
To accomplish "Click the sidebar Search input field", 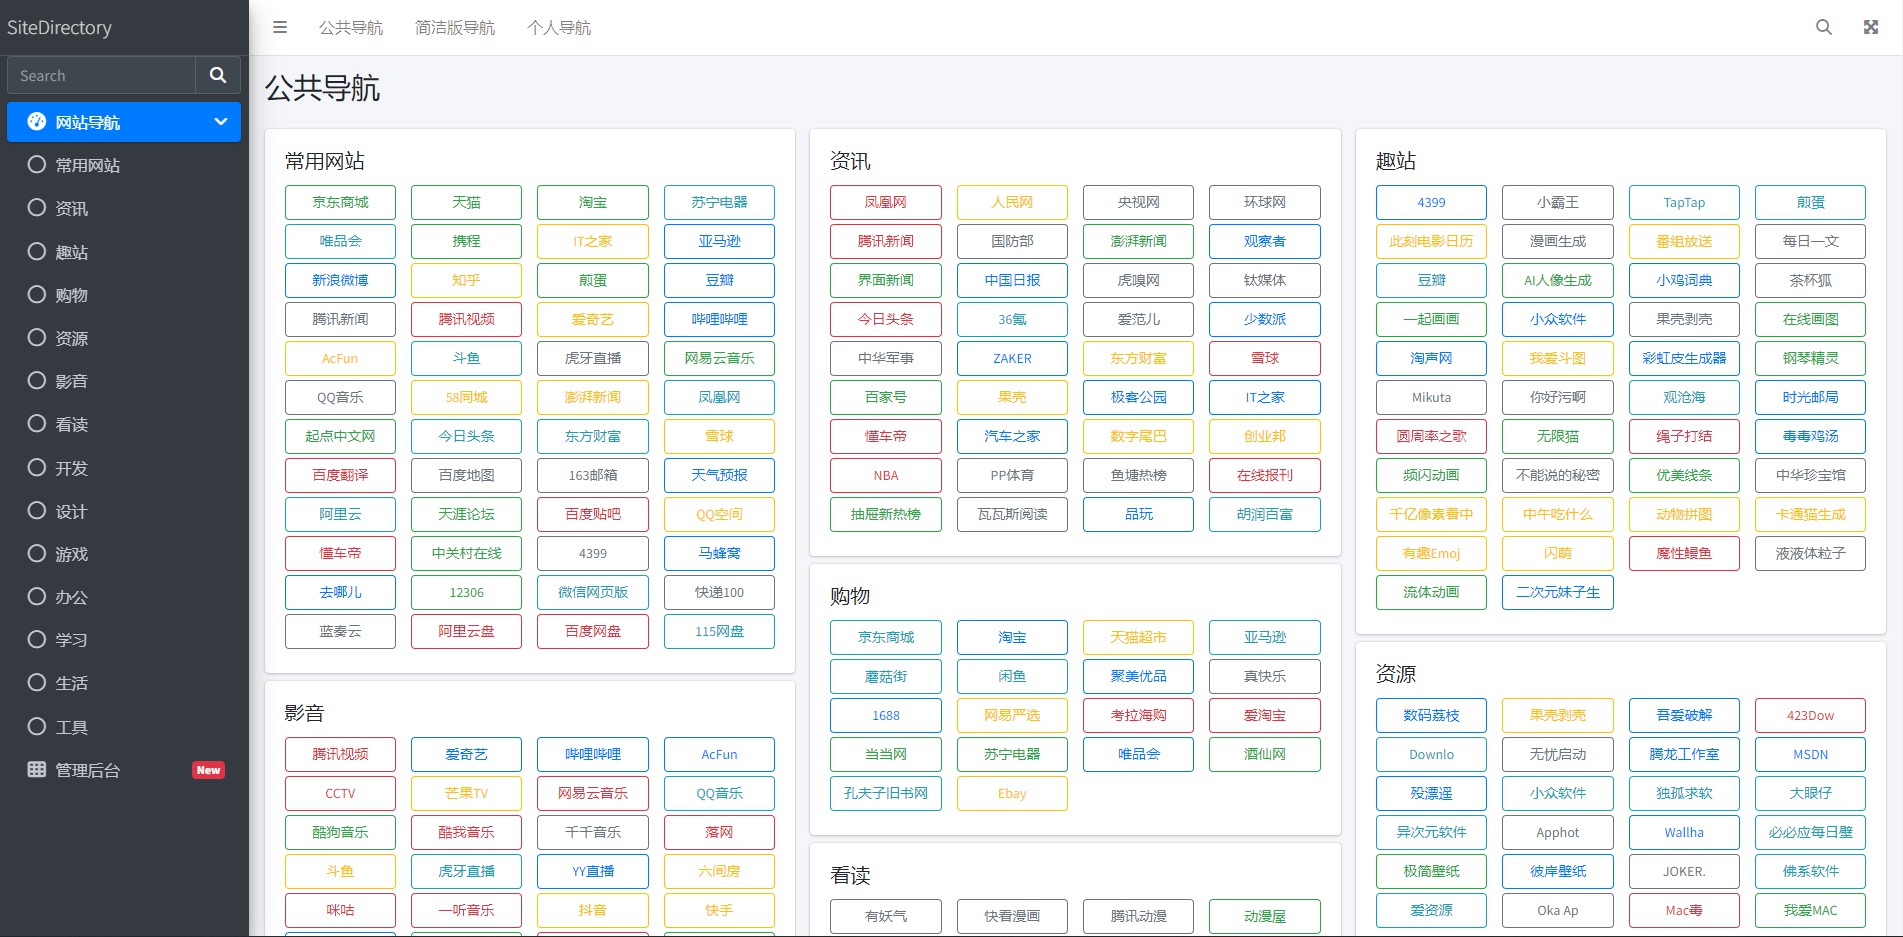I will click(101, 75).
